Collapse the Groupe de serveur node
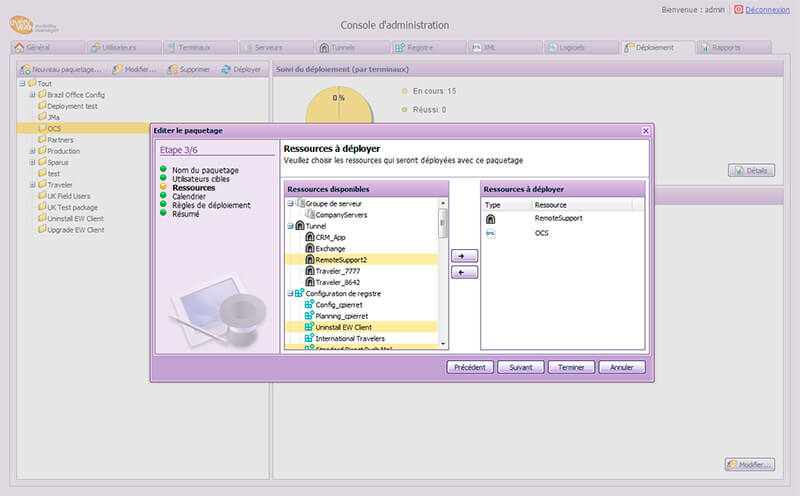800x496 pixels. pyautogui.click(x=290, y=203)
